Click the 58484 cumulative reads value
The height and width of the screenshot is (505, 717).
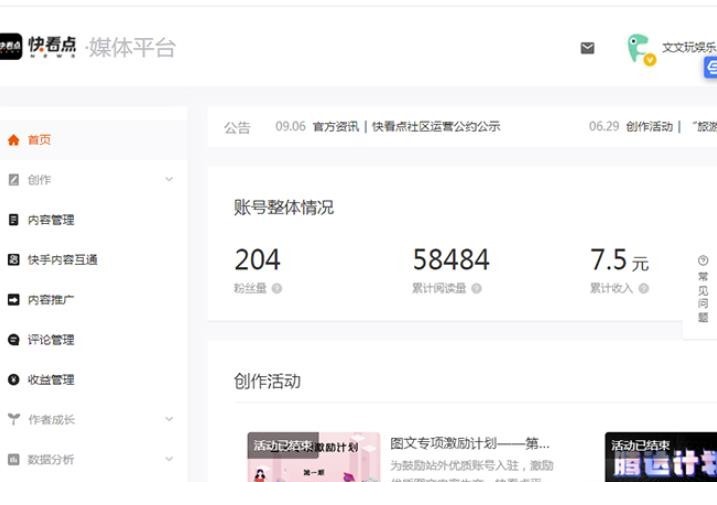451,259
